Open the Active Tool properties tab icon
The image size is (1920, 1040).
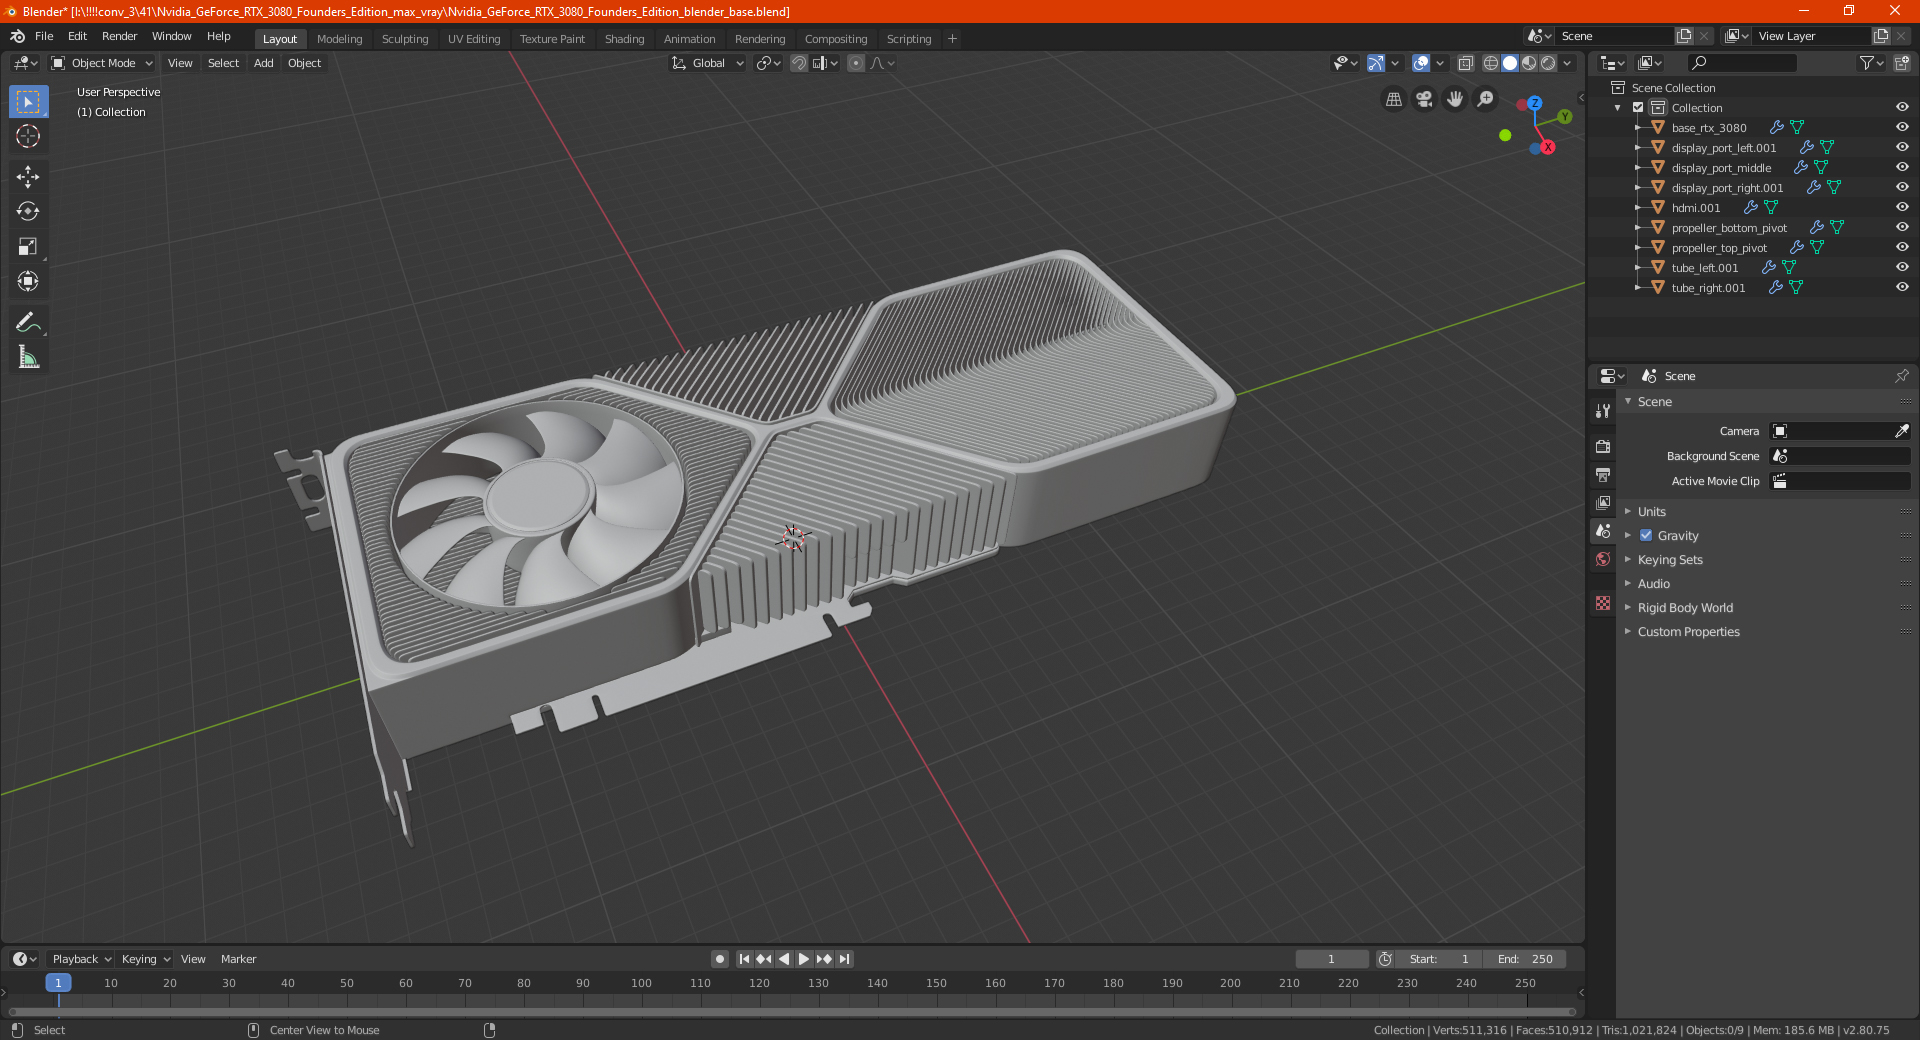coord(1603,410)
